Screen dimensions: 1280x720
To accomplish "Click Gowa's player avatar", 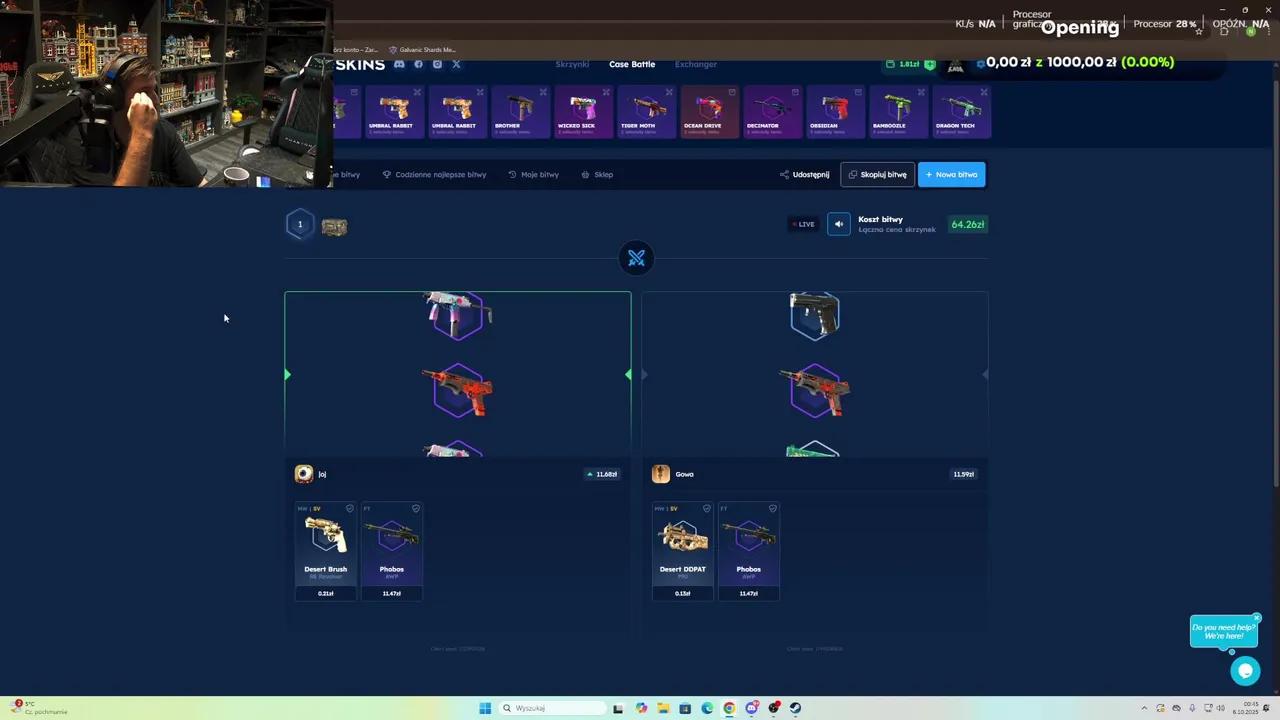I will [661, 474].
